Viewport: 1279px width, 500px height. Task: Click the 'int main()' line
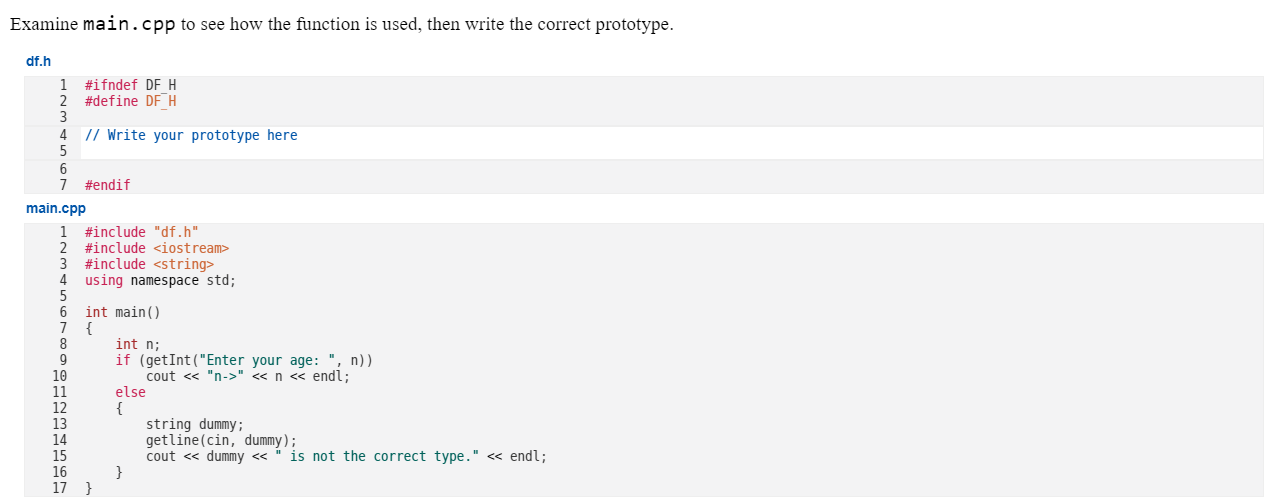123,312
